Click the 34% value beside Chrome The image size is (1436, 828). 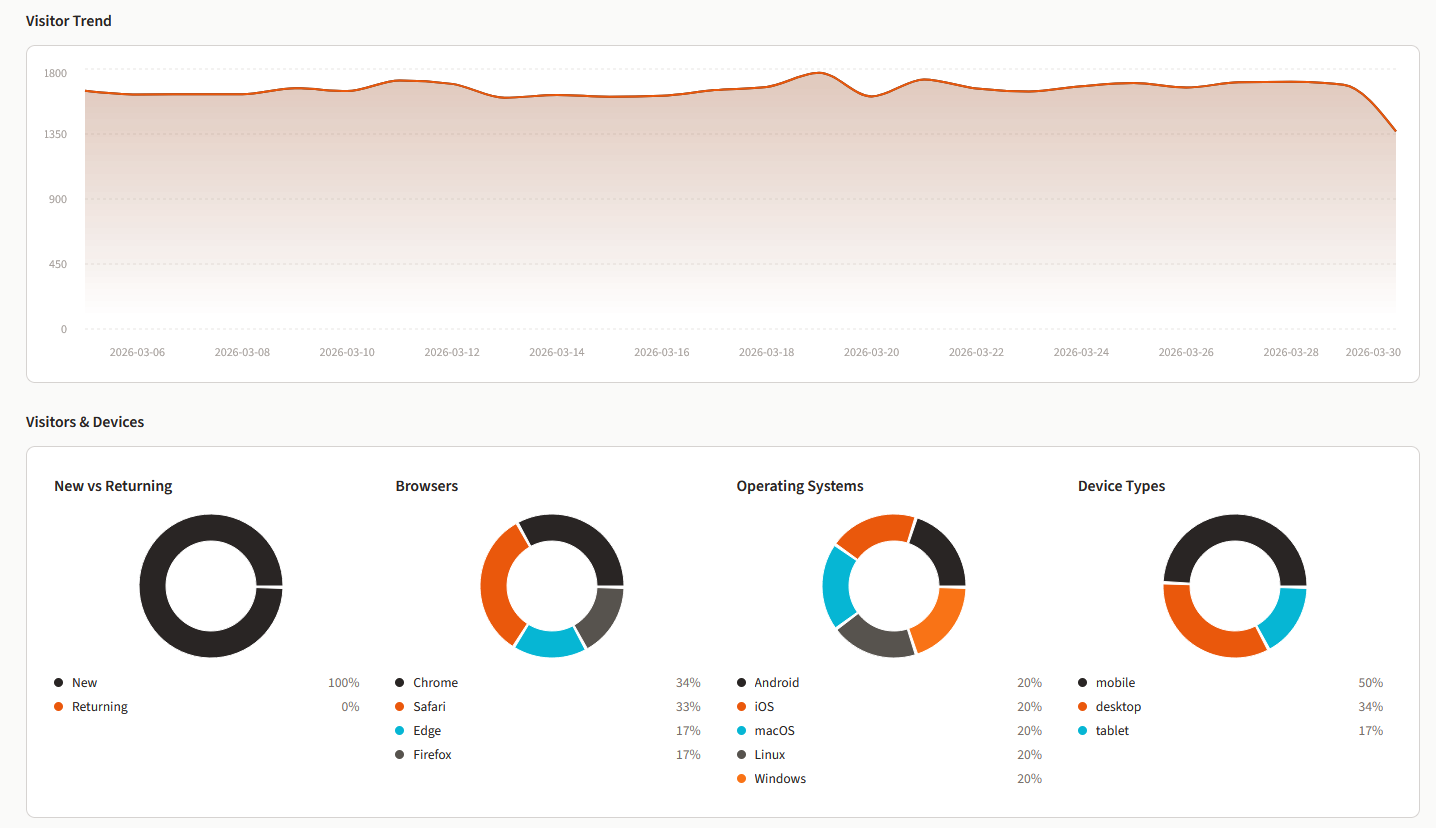(x=688, y=682)
